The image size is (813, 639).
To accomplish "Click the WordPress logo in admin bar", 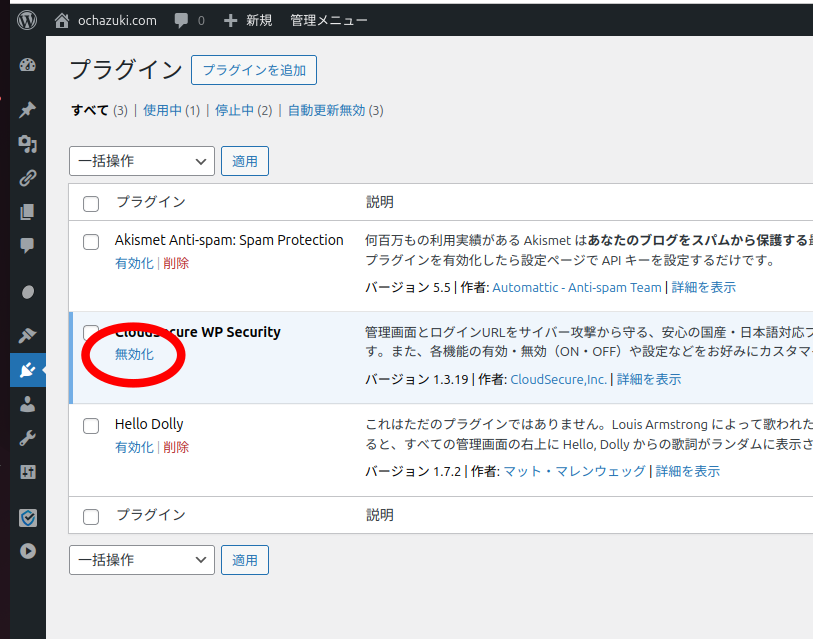I will click(27, 19).
